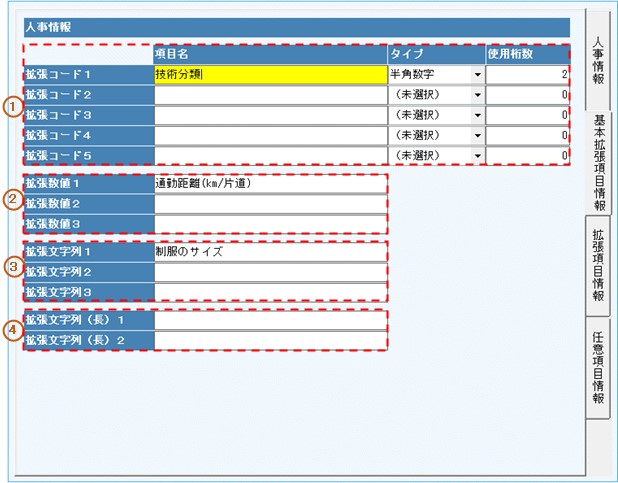
Task: Click the 拡張文字列（長）1 field
Action: pos(270,321)
